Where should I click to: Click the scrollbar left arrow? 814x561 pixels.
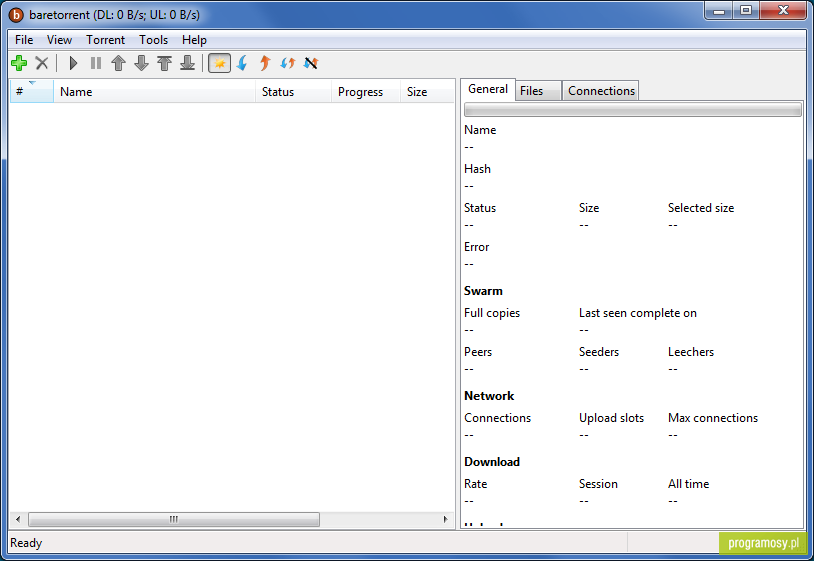coord(18,519)
